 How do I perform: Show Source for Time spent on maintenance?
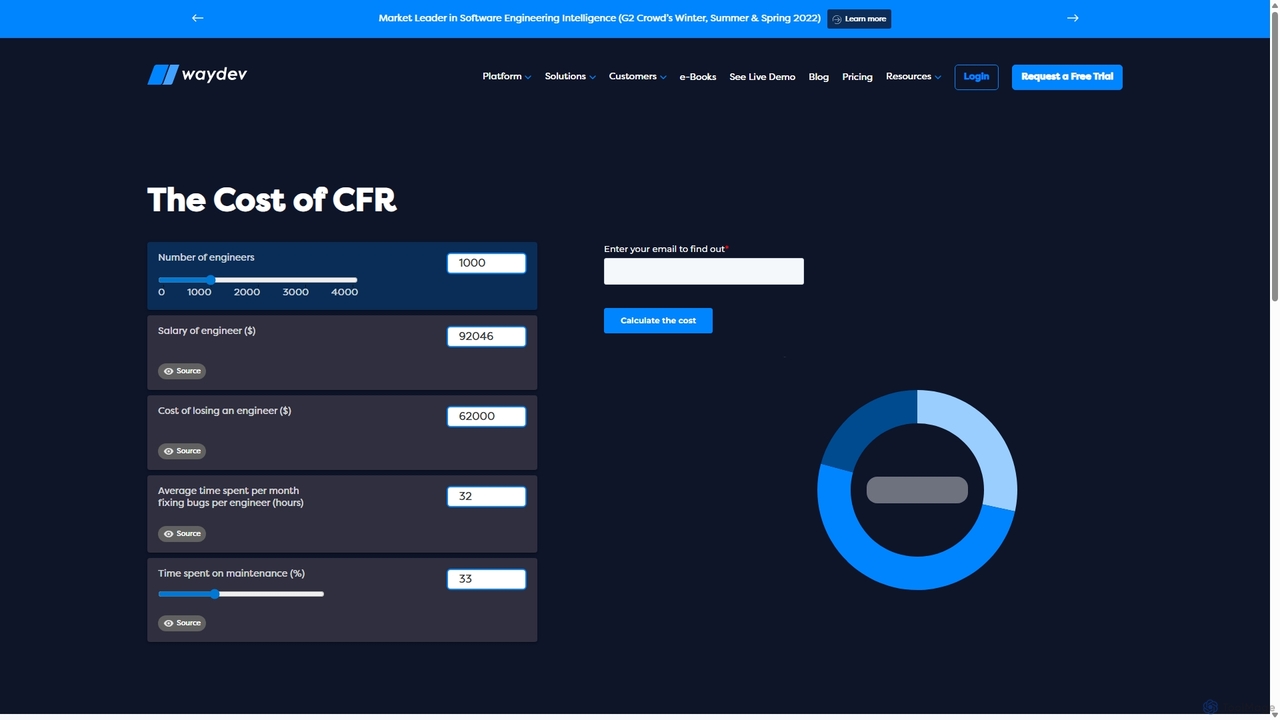(182, 623)
